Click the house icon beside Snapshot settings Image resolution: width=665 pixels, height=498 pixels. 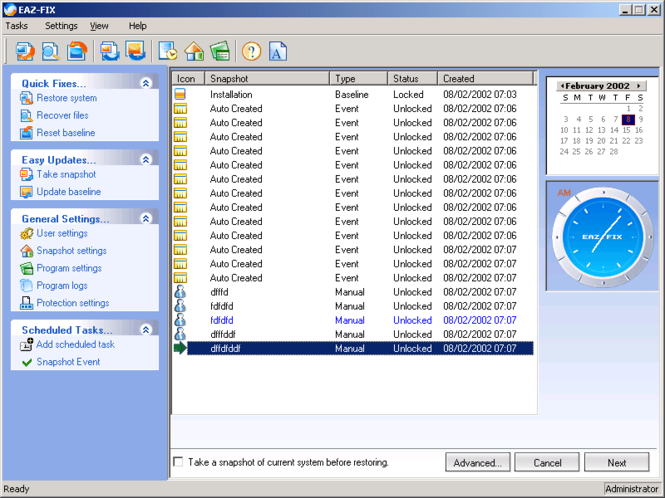(x=26, y=251)
